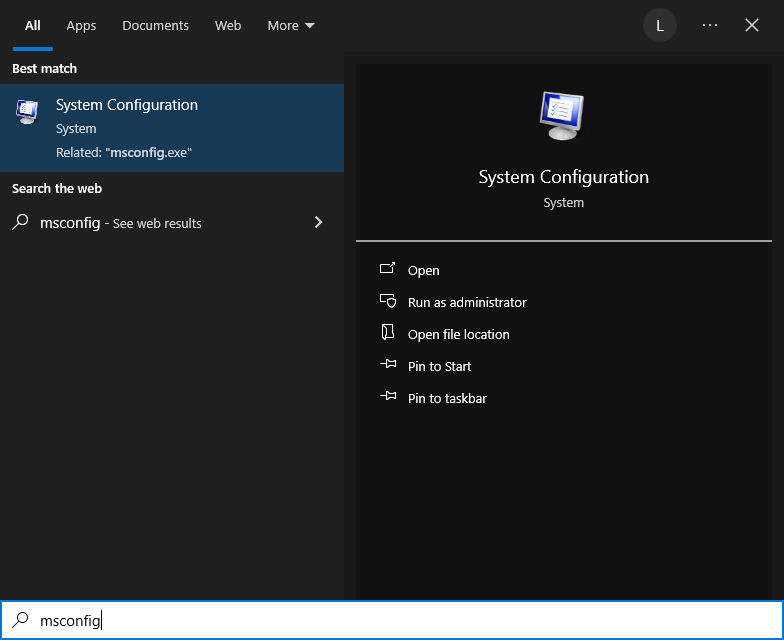Switch to the Documents search tab
This screenshot has width=784, height=640.
coord(156,26)
